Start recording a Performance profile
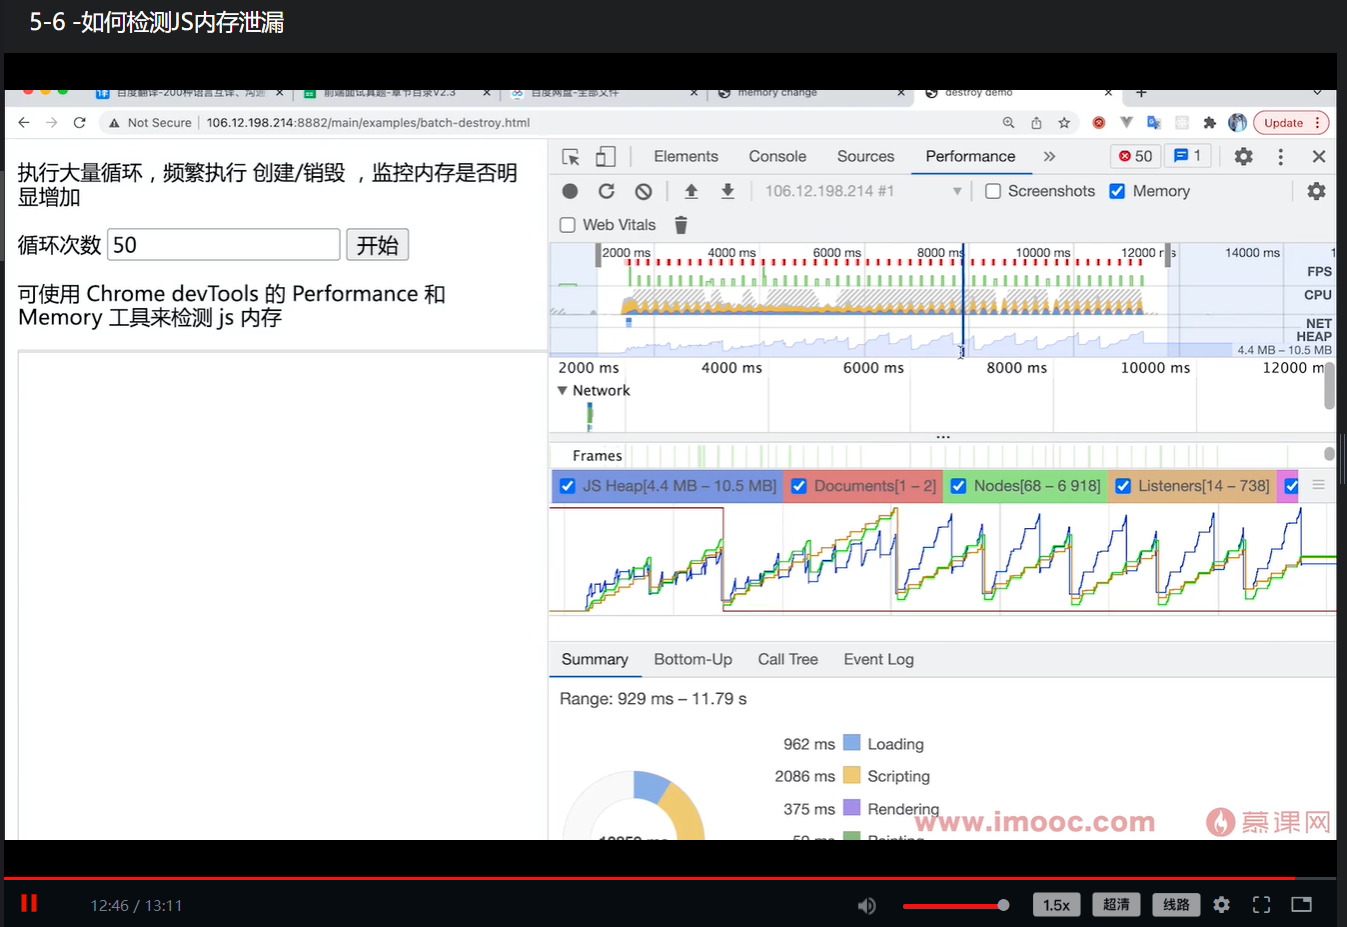The width and height of the screenshot is (1347, 927). tap(570, 191)
